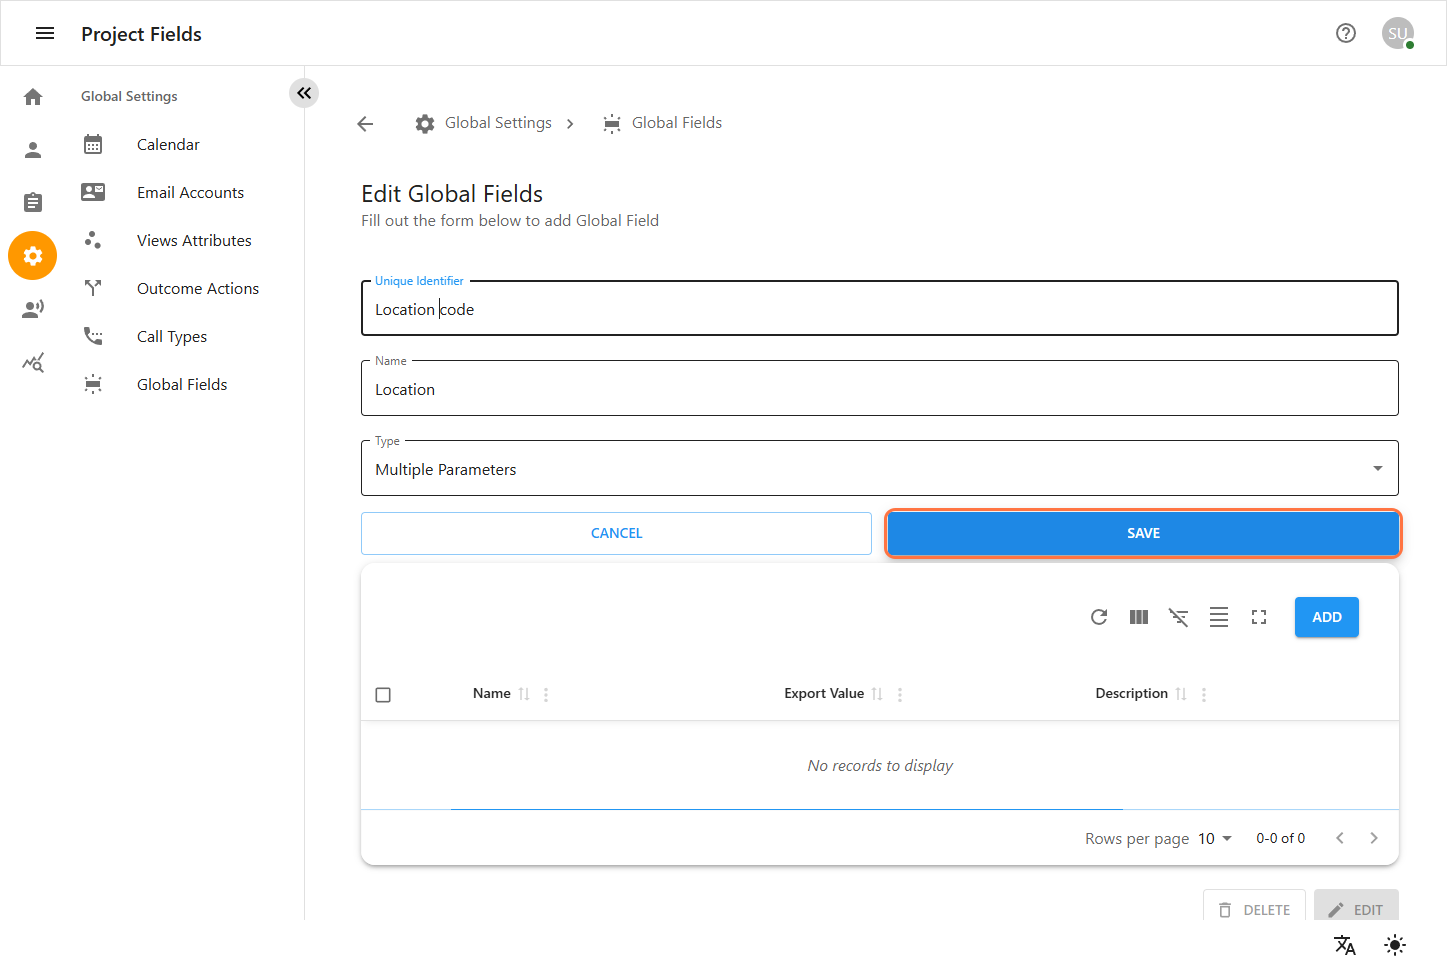This screenshot has width=1447, height=970.
Task: Open the hamburger menu next to Project Fields
Action: [45, 32]
